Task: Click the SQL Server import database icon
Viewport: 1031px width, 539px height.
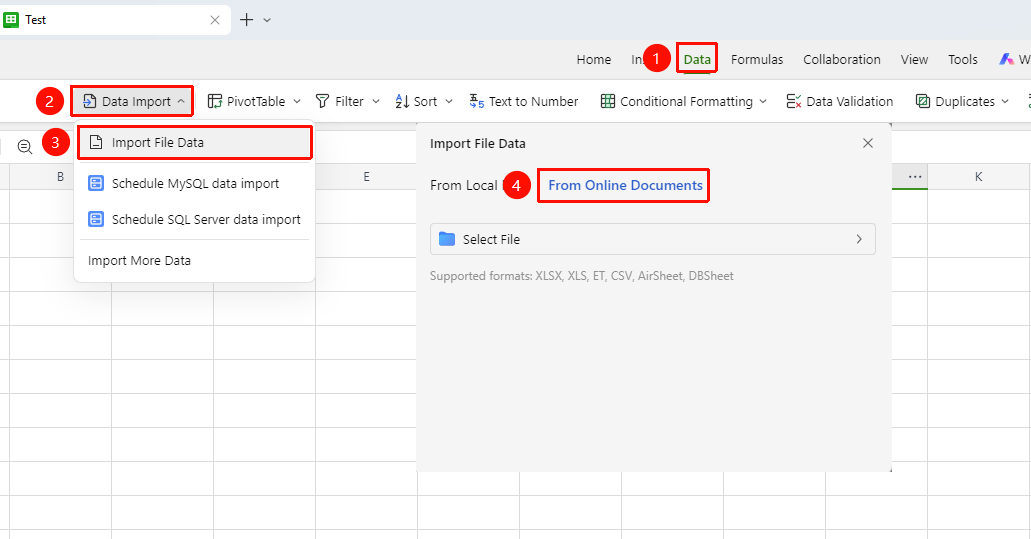Action: click(x=96, y=220)
